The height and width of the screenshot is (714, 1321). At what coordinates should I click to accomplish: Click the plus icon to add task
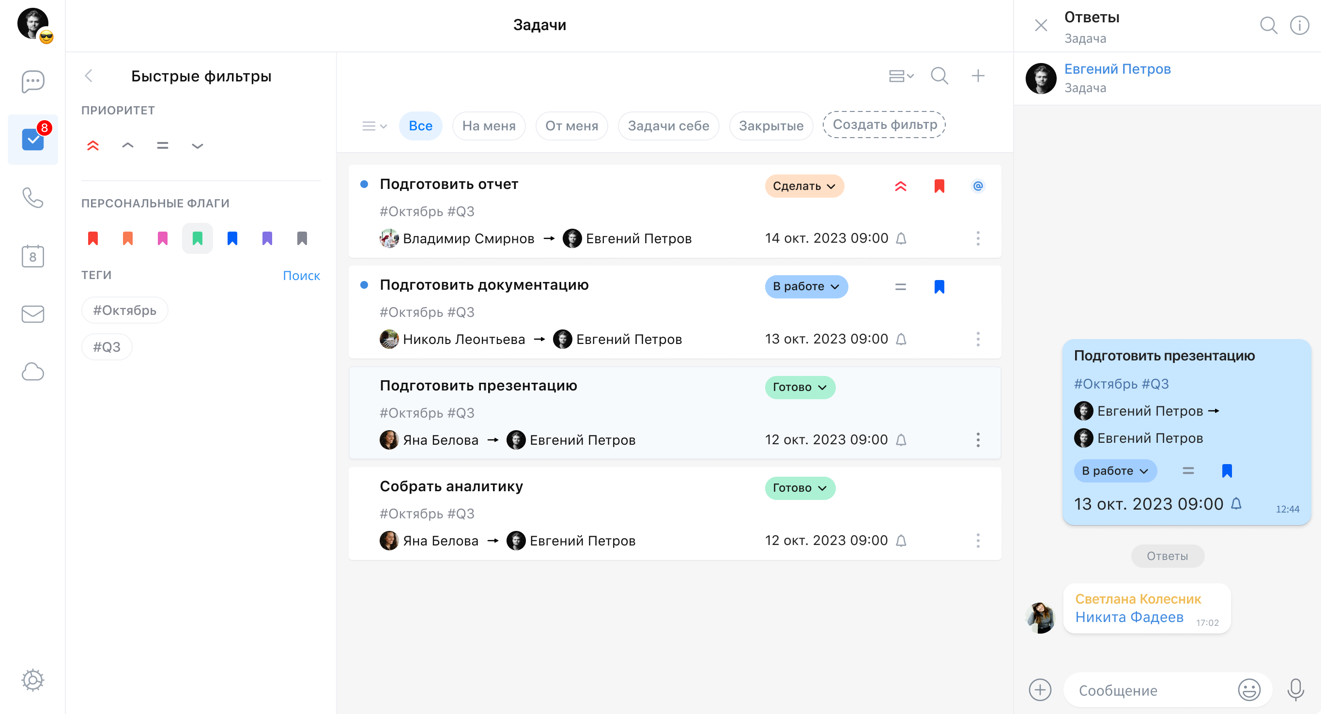pos(978,76)
